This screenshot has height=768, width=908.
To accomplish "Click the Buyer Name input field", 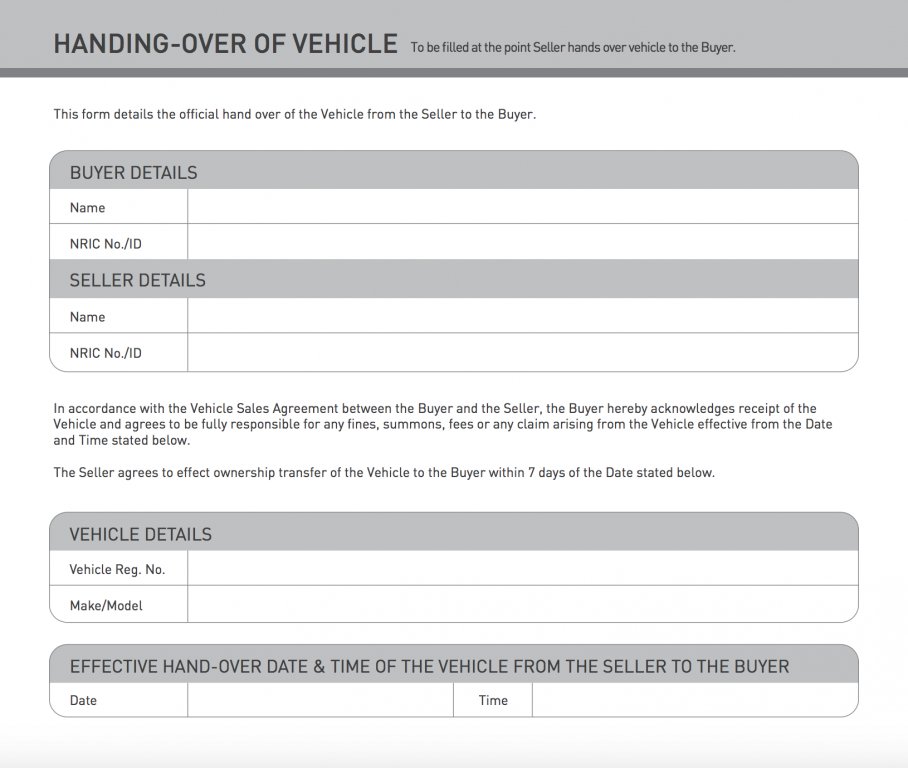I will pos(522,207).
